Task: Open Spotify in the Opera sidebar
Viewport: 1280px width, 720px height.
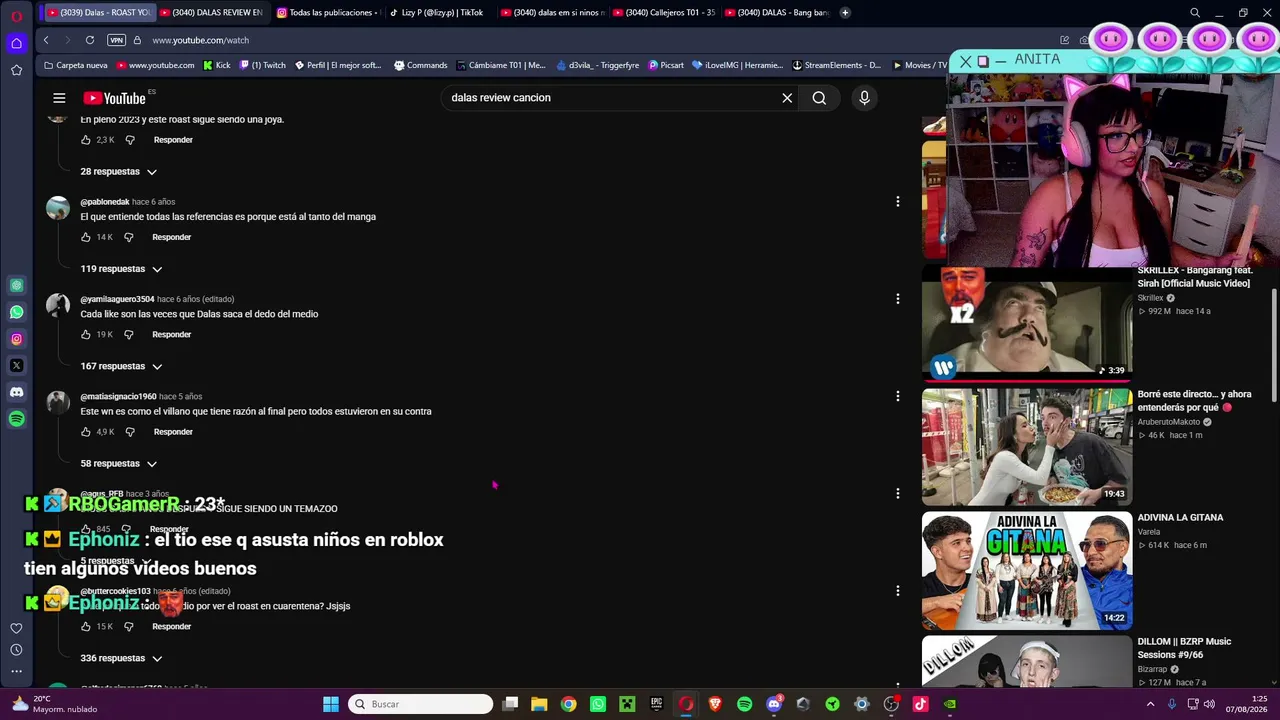Action: pos(16,420)
